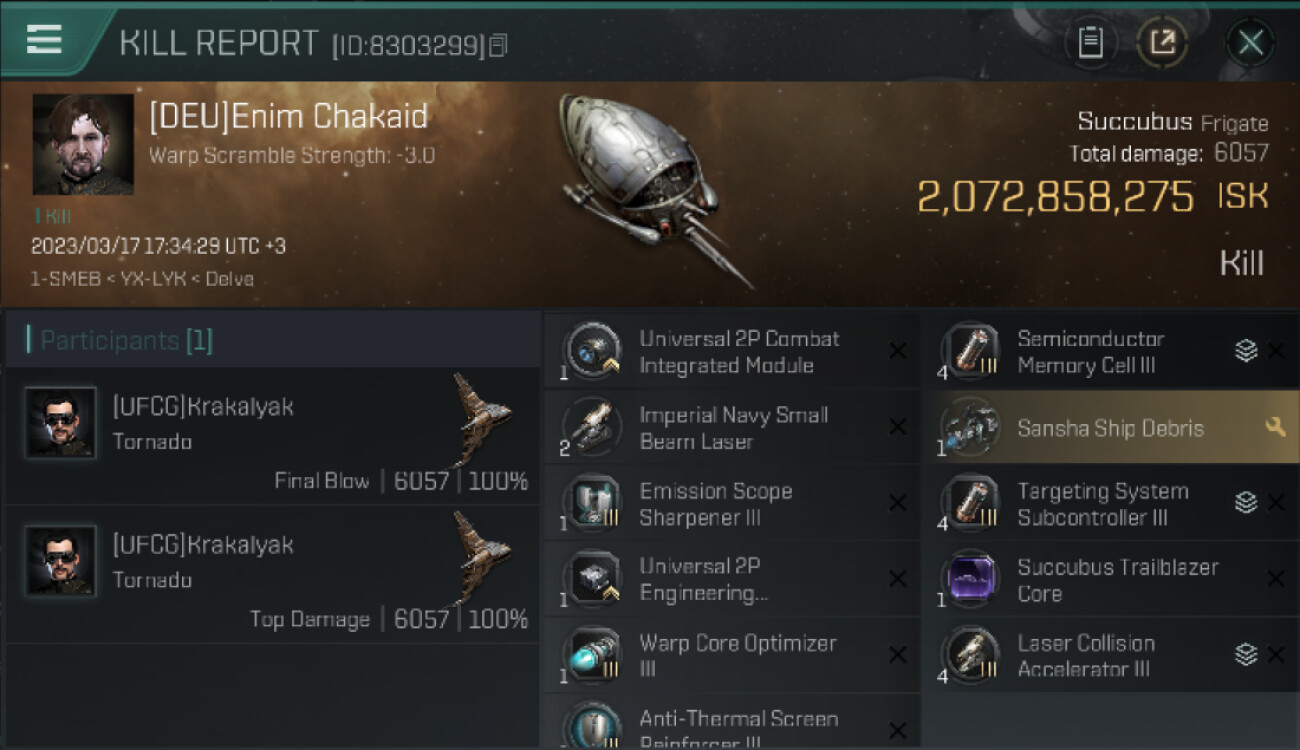This screenshot has height=750, width=1300.
Task: Close the kill report window
Action: click(x=1250, y=42)
